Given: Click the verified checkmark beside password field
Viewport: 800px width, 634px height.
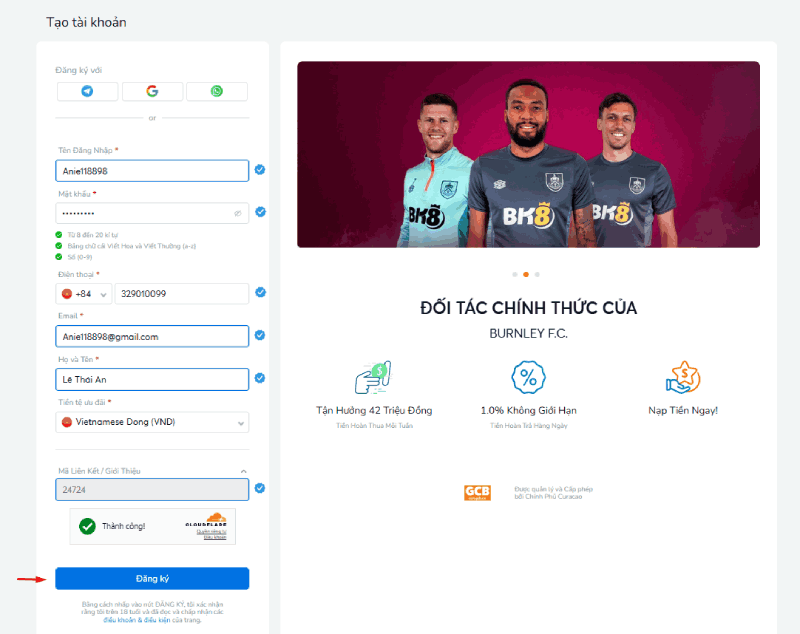Looking at the screenshot, I should pos(260,212).
